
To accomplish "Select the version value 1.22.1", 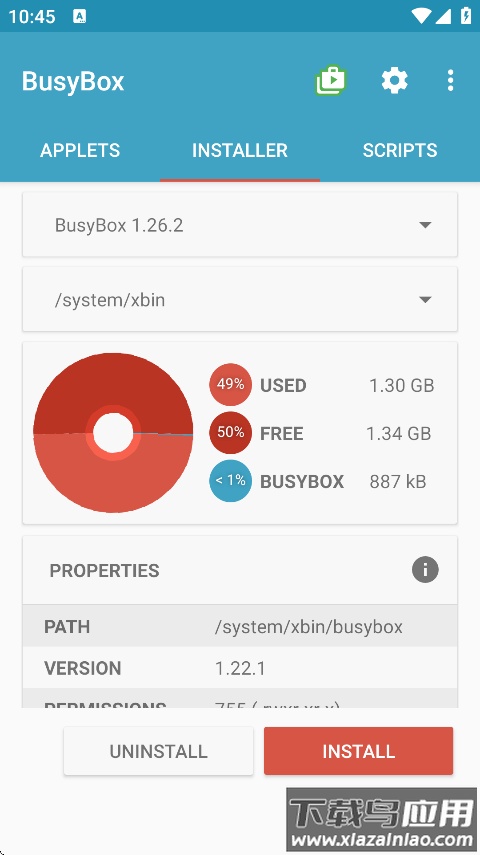I will (x=240, y=668).
